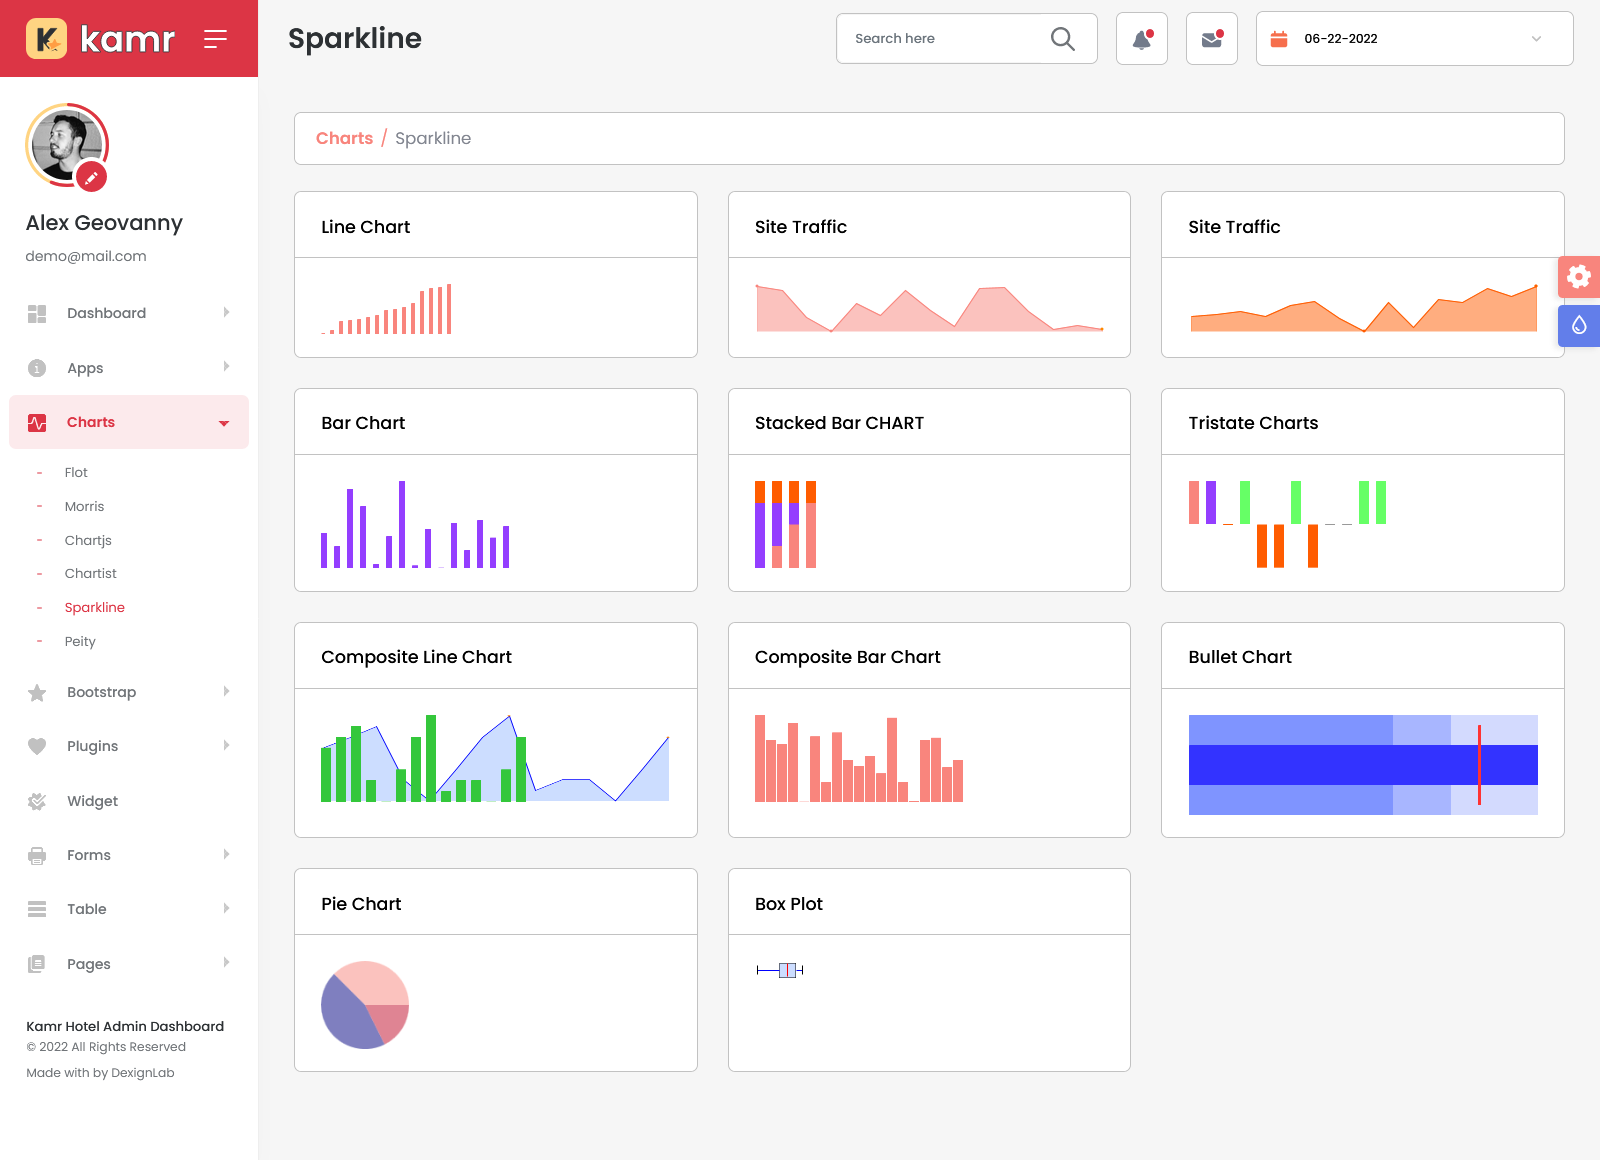Viewport: 1600px width, 1160px height.
Task: Toggle sidebar with hamburger menu icon
Action: (x=215, y=39)
